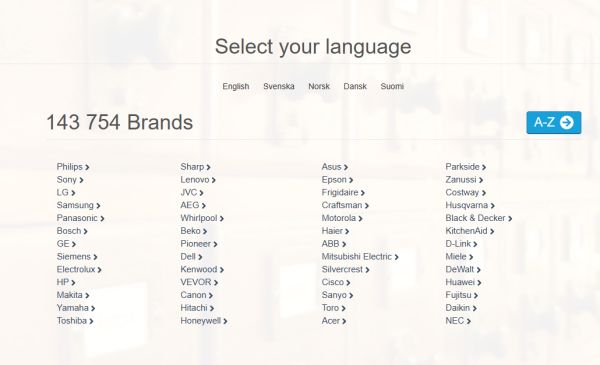Open the Whirlpool brand link

point(202,218)
